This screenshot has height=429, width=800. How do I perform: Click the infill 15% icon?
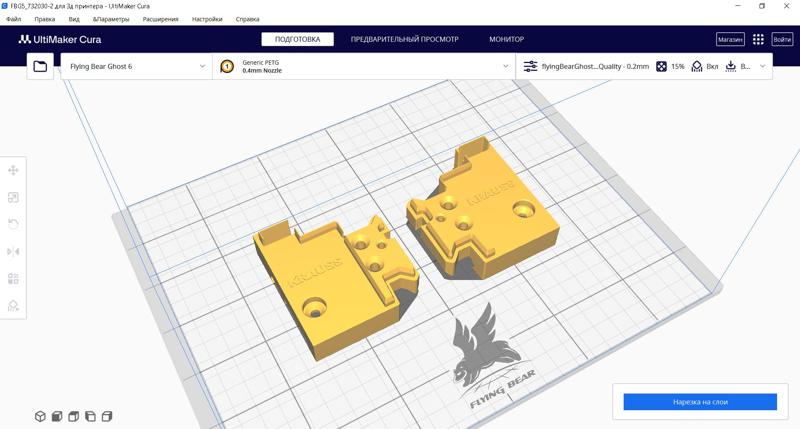click(661, 66)
